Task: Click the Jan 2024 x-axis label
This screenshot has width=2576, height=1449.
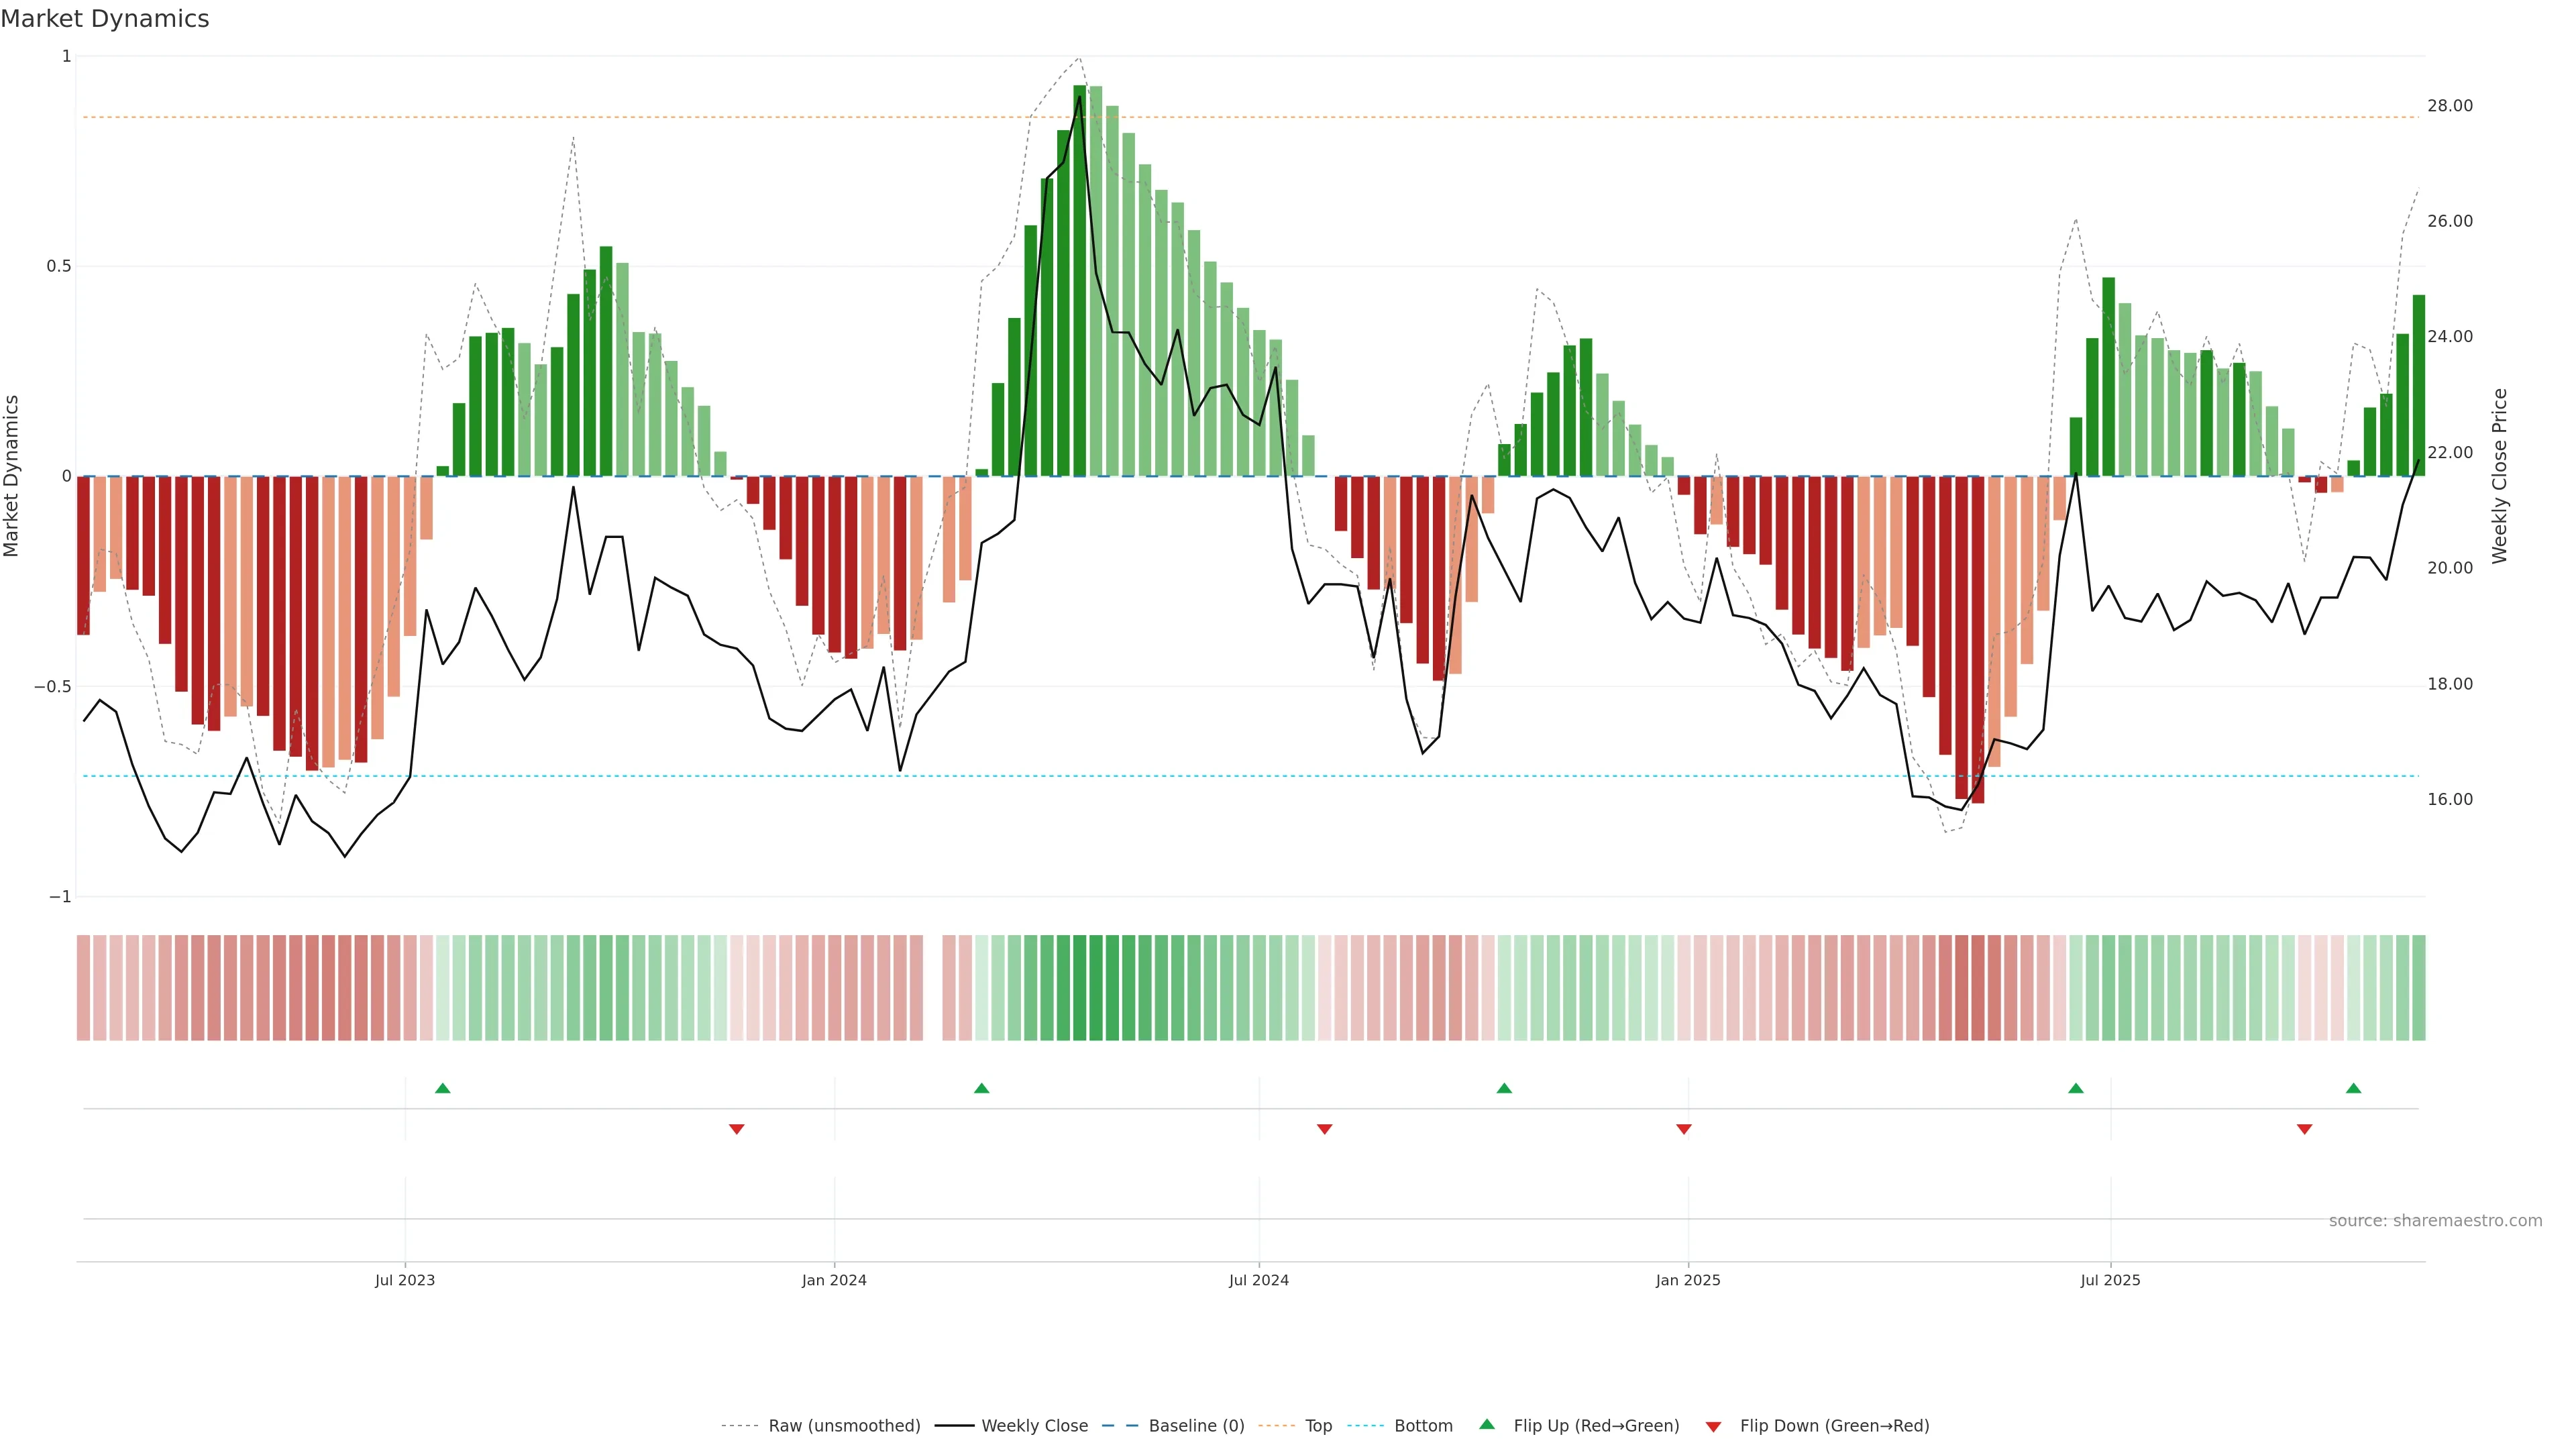Action: pos(834,1280)
